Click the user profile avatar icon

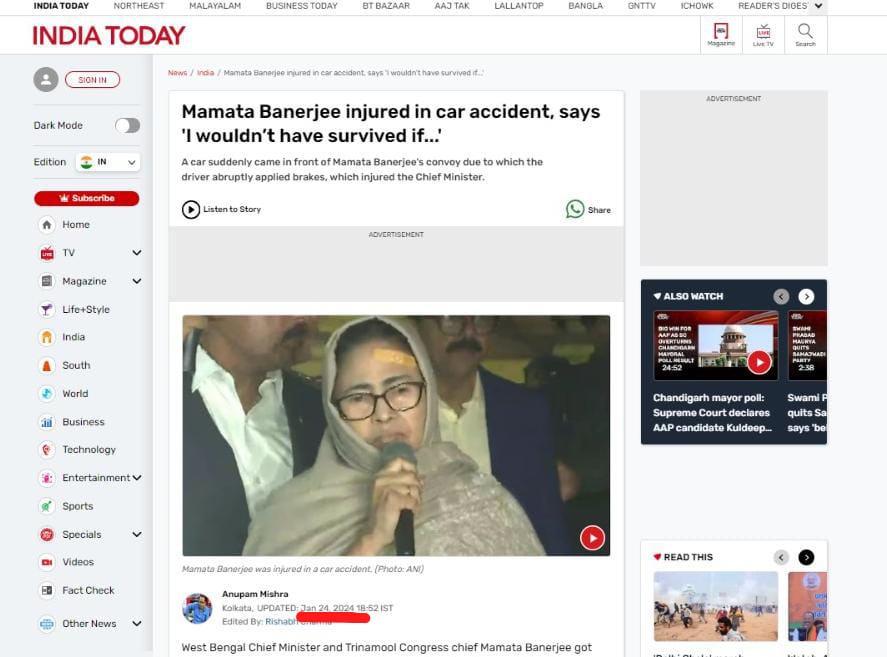pyautogui.click(x=46, y=80)
